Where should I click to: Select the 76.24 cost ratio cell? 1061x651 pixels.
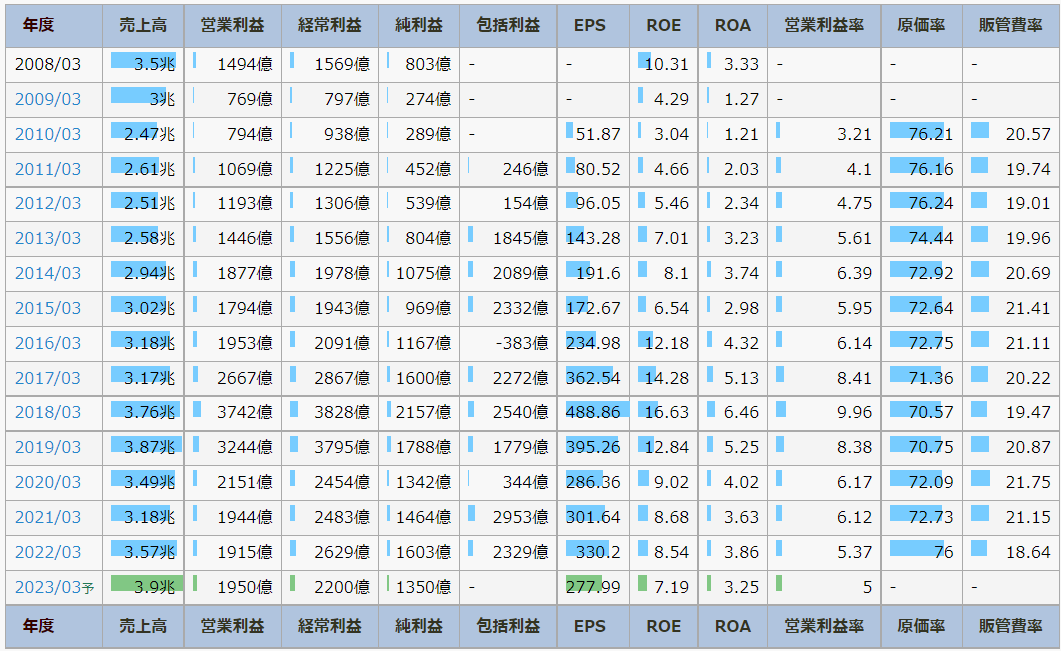point(922,204)
